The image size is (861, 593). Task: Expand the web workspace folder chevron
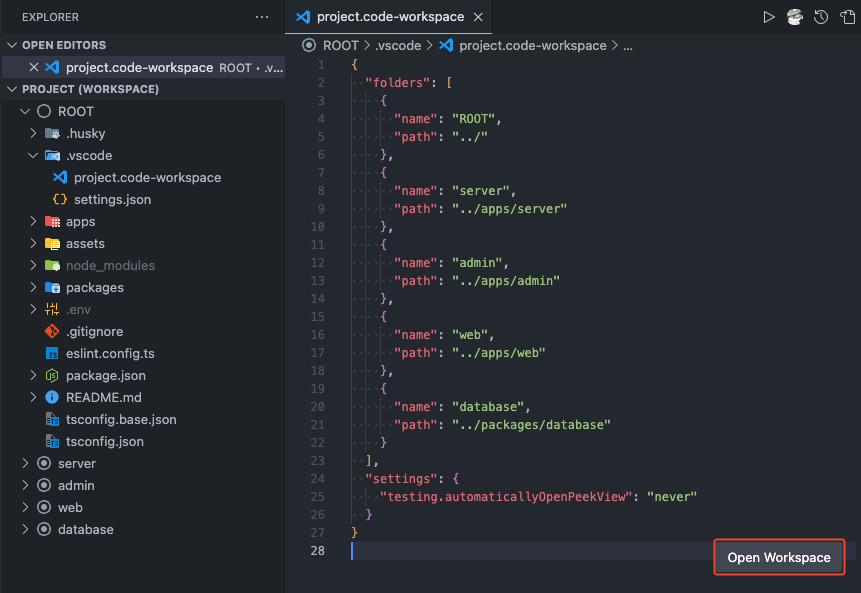coord(25,507)
